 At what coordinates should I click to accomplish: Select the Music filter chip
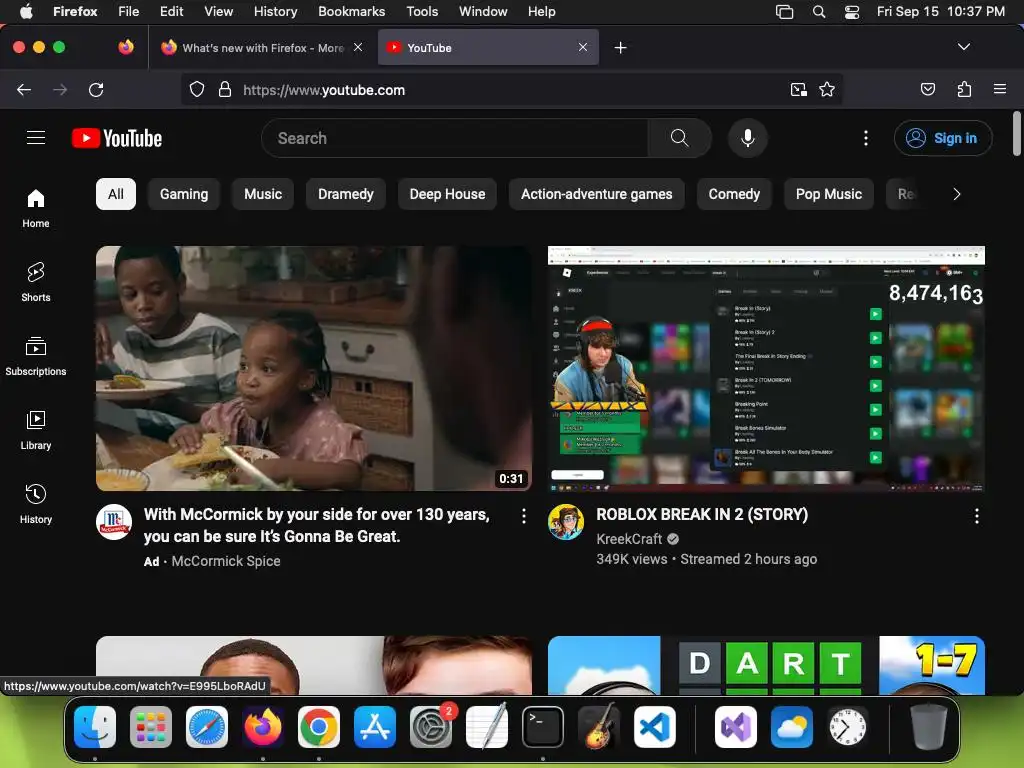coord(263,194)
